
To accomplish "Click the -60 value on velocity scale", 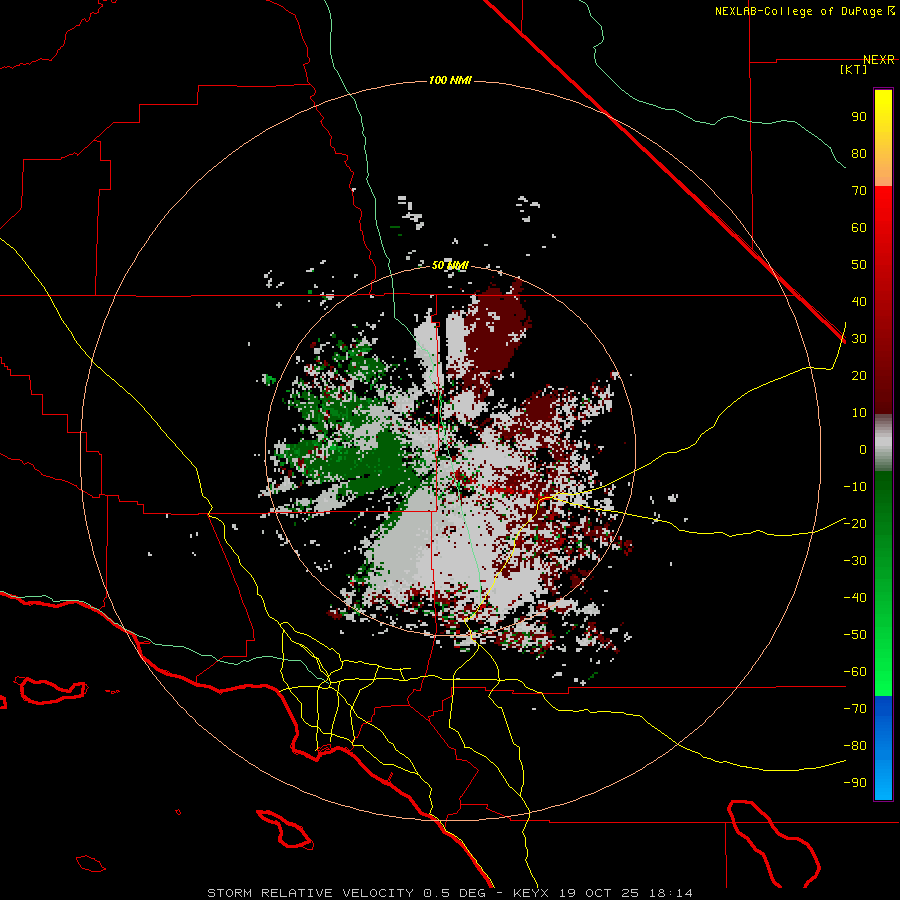I will pos(855,672).
